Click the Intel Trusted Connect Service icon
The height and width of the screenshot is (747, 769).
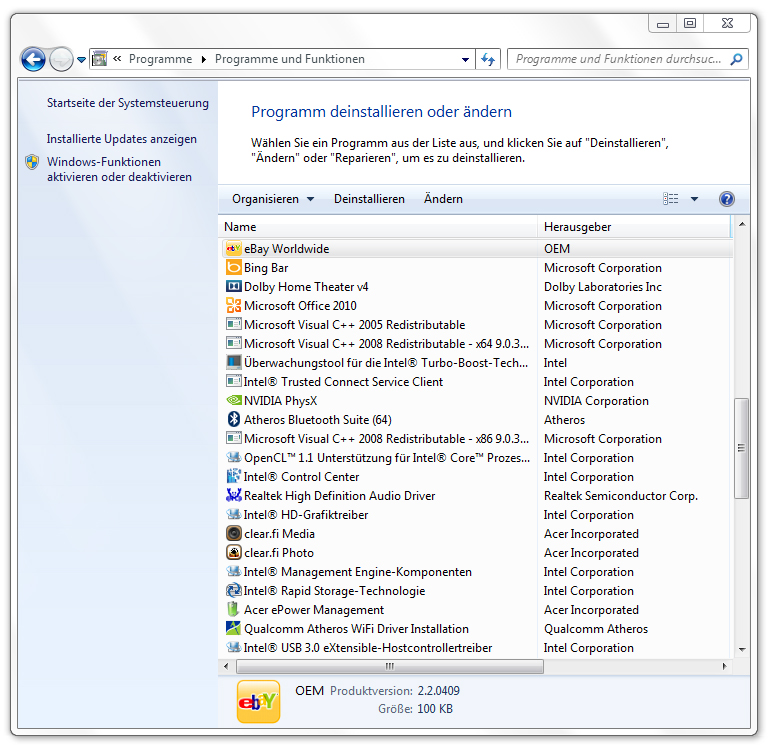pos(233,382)
